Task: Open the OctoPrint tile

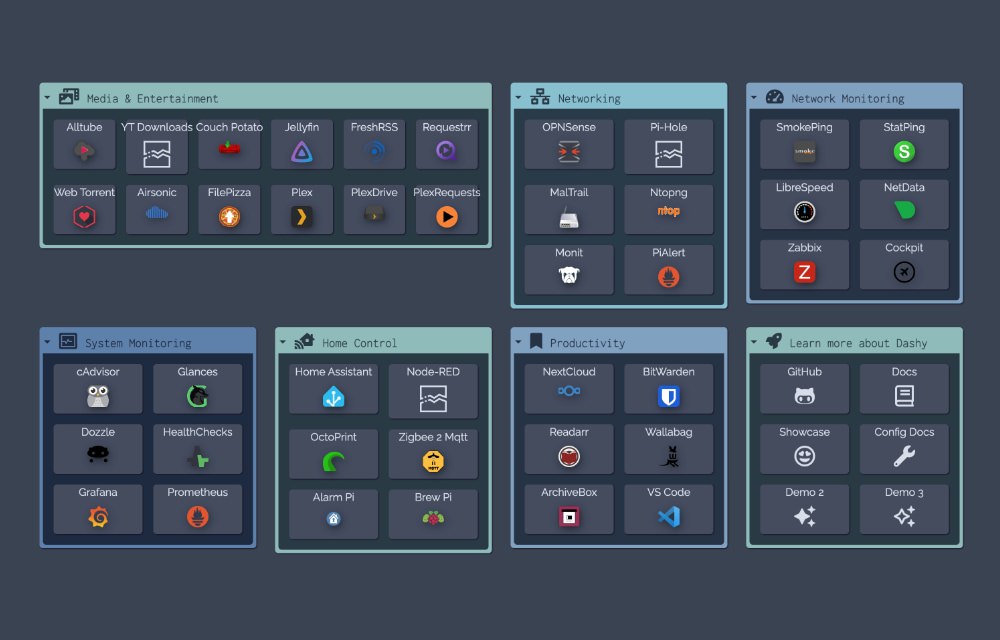Action: [333, 454]
